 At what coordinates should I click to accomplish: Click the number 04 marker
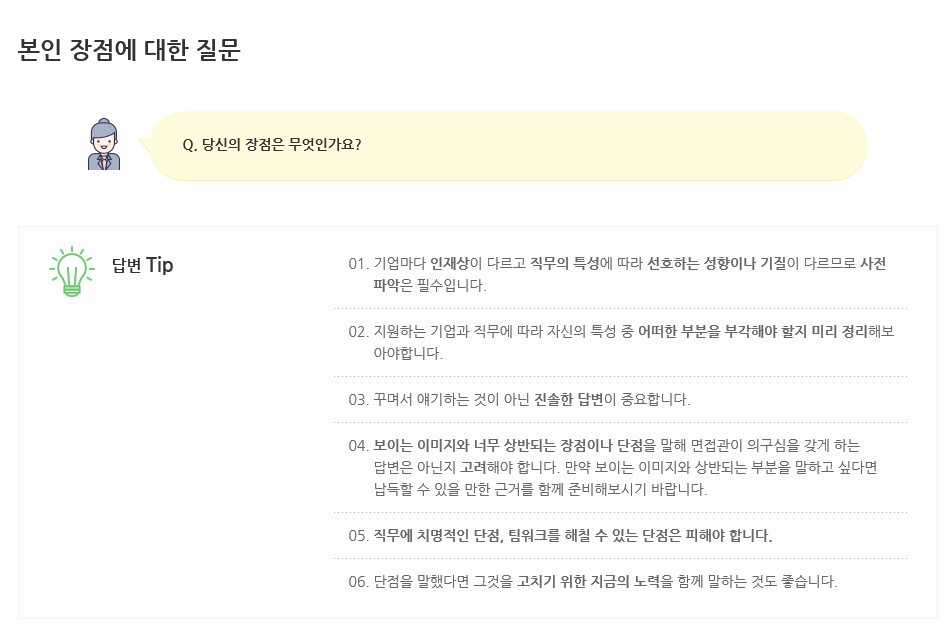358,446
